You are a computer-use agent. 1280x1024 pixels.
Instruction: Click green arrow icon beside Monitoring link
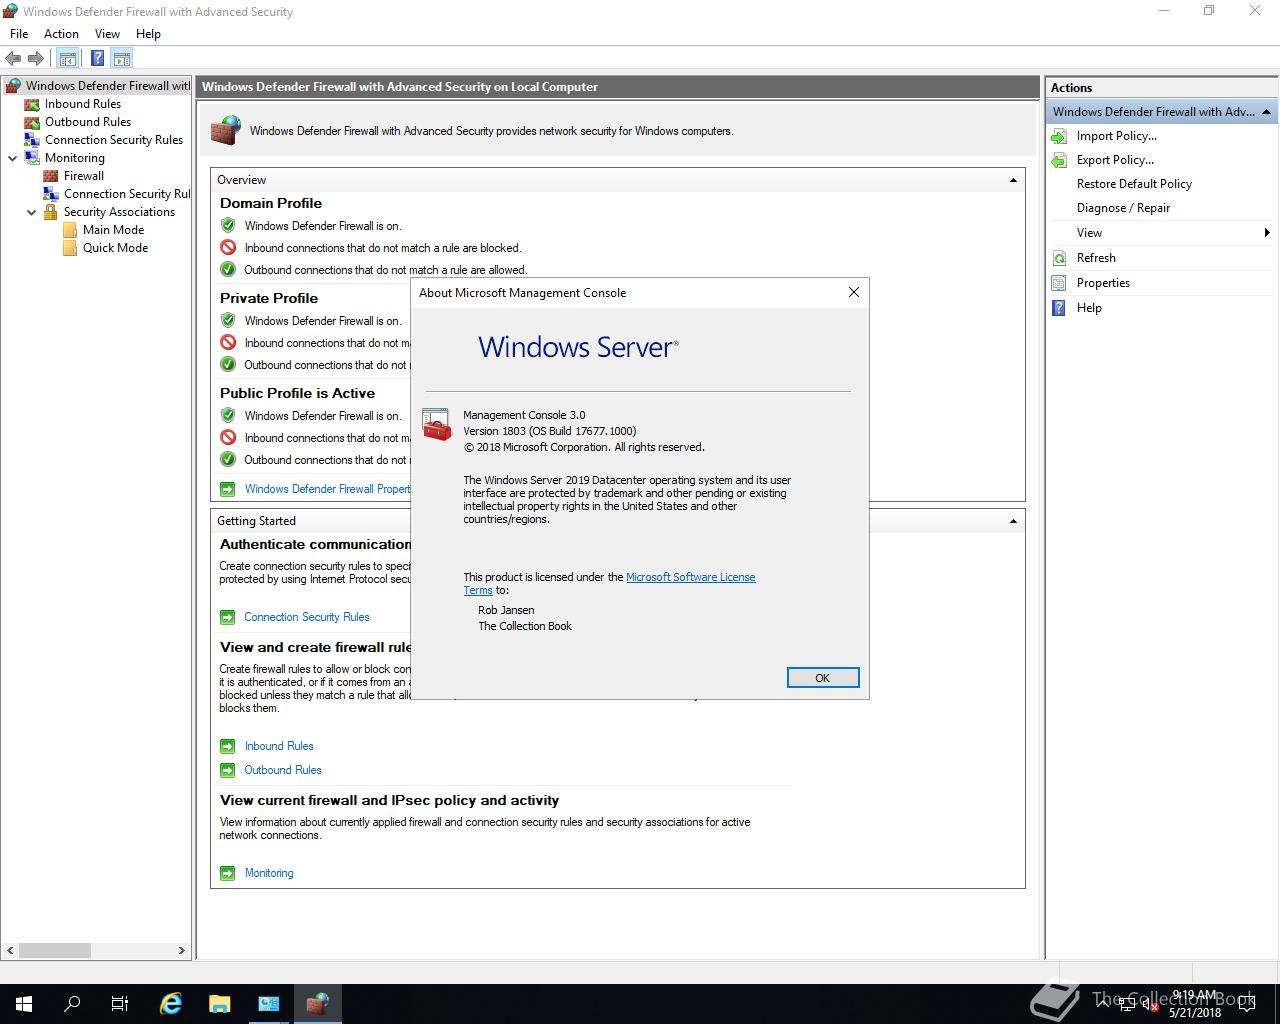(227, 873)
